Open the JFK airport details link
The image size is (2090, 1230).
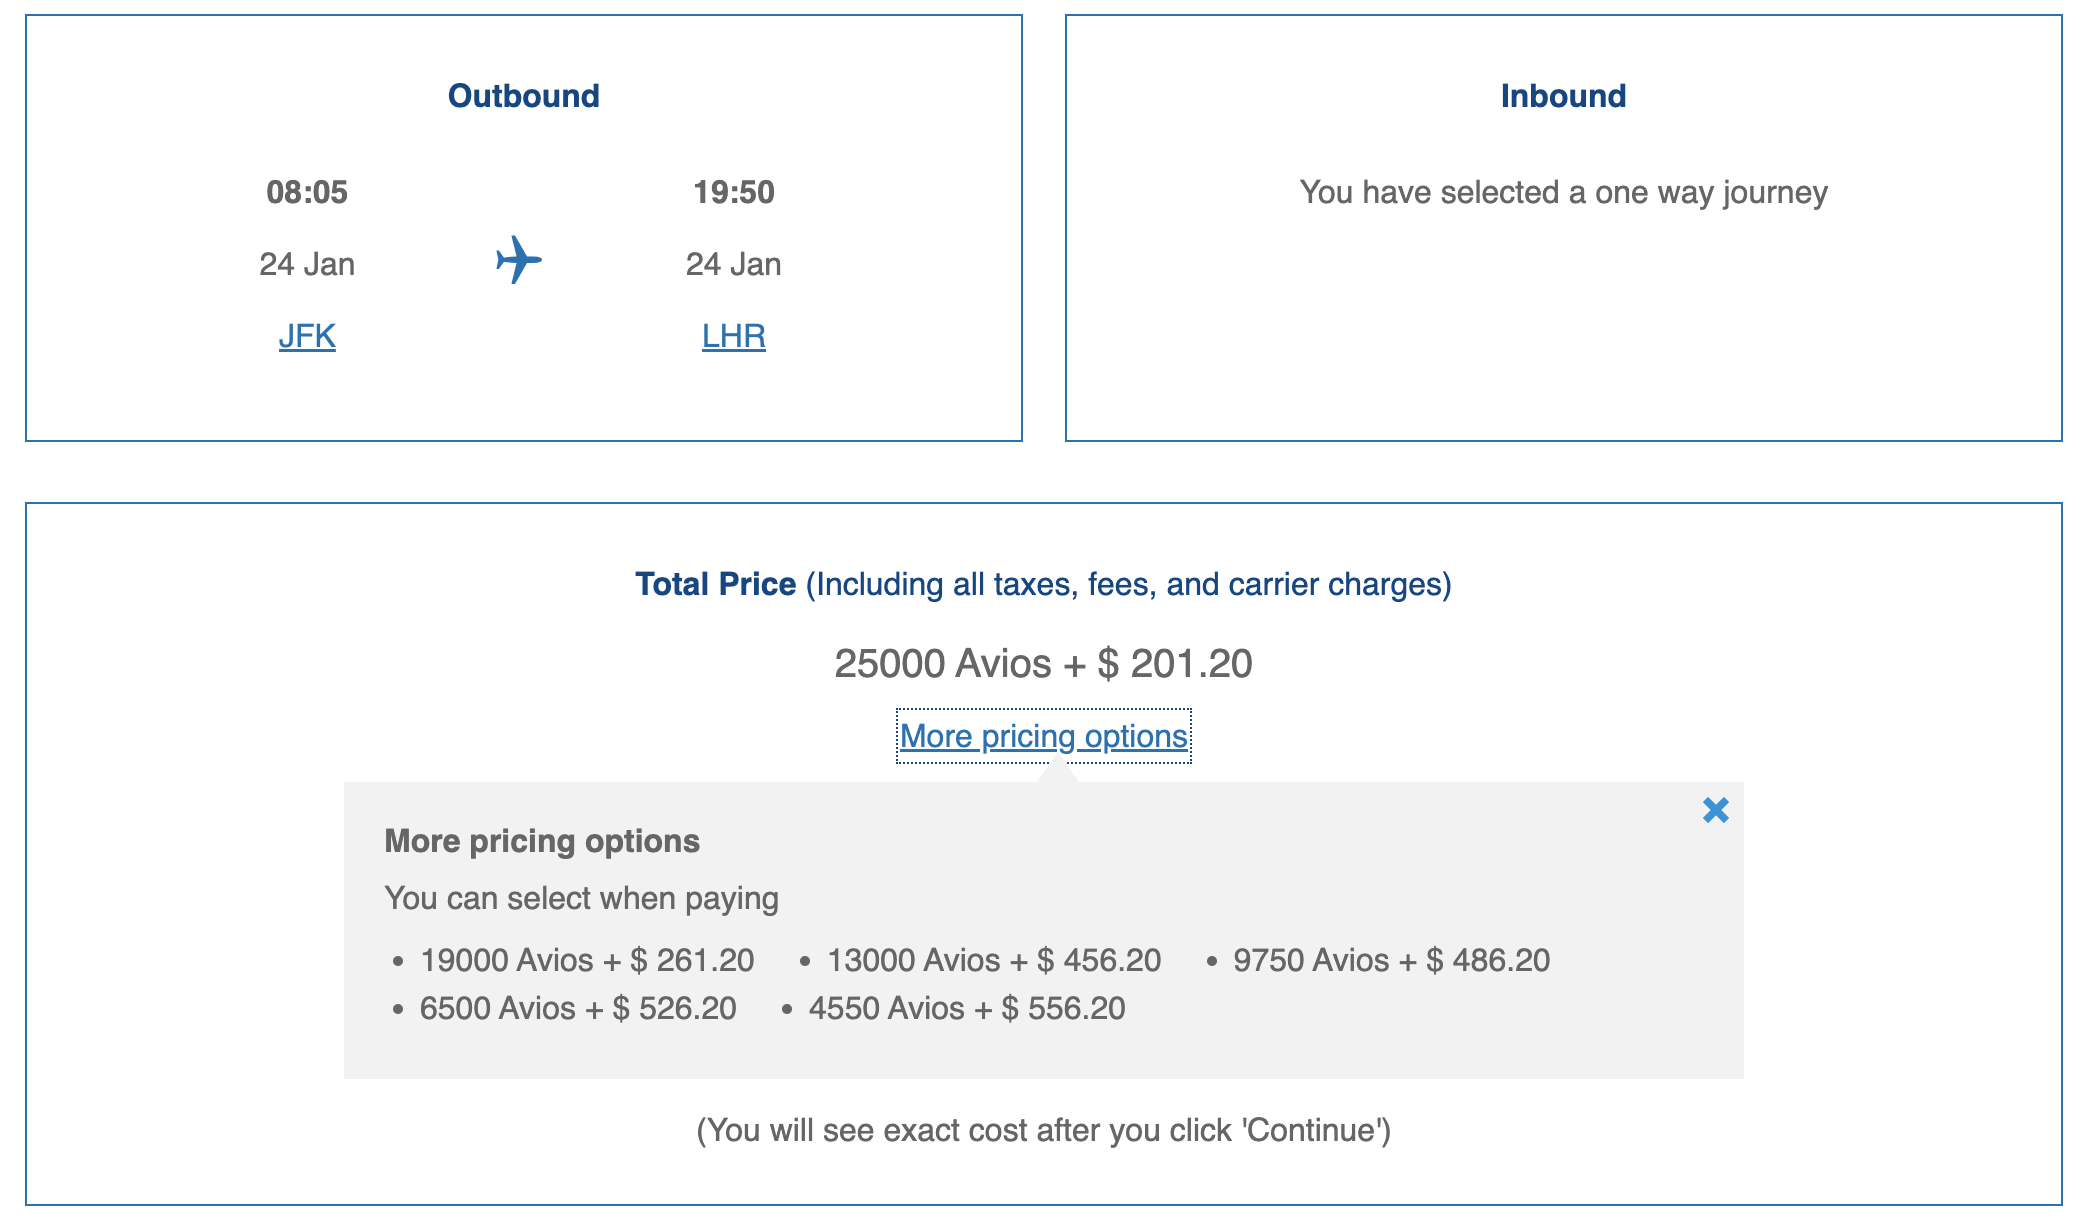pos(305,336)
